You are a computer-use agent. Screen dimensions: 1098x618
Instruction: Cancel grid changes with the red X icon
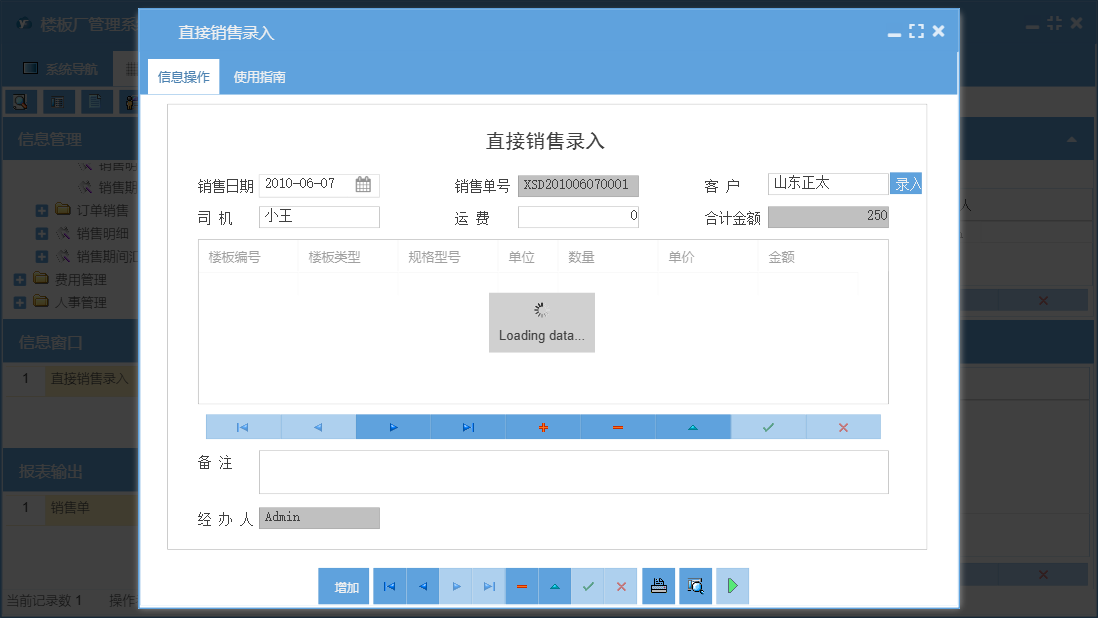[x=842, y=427]
